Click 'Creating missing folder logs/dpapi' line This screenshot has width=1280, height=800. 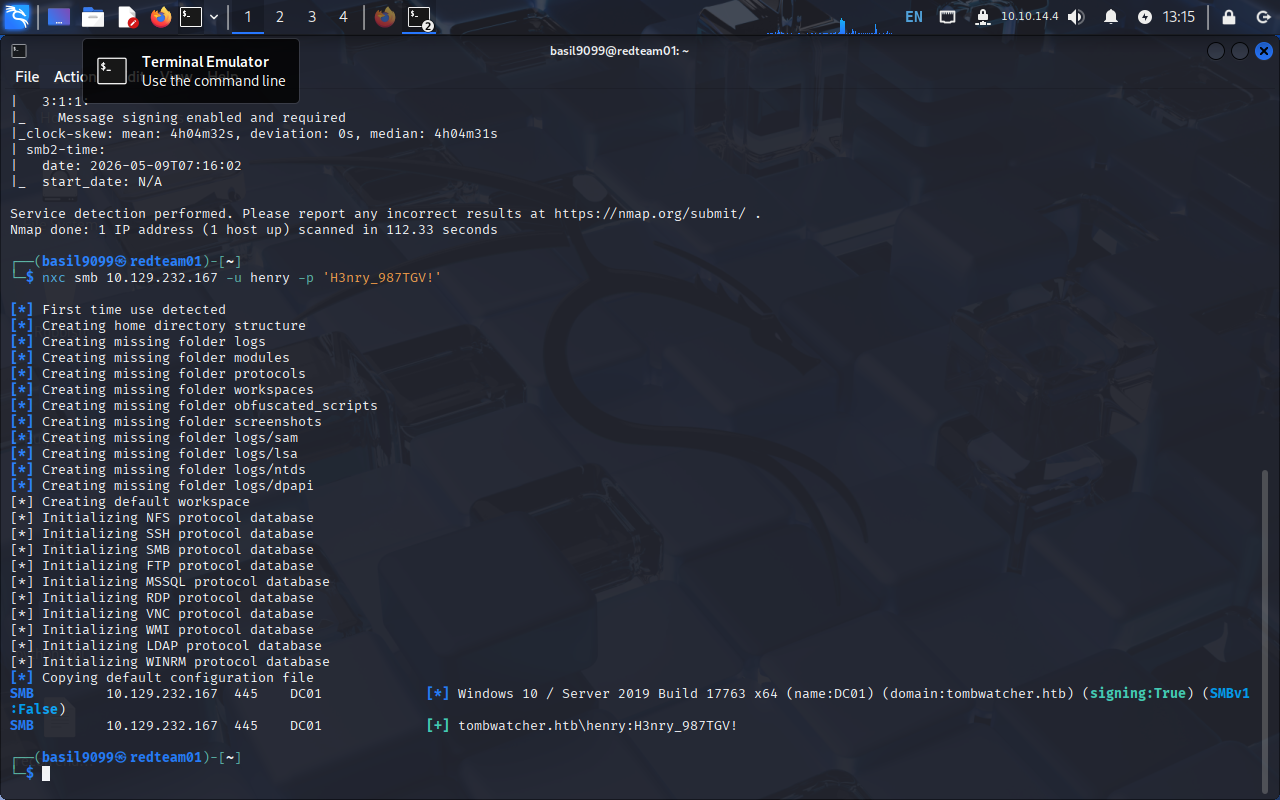point(162,486)
